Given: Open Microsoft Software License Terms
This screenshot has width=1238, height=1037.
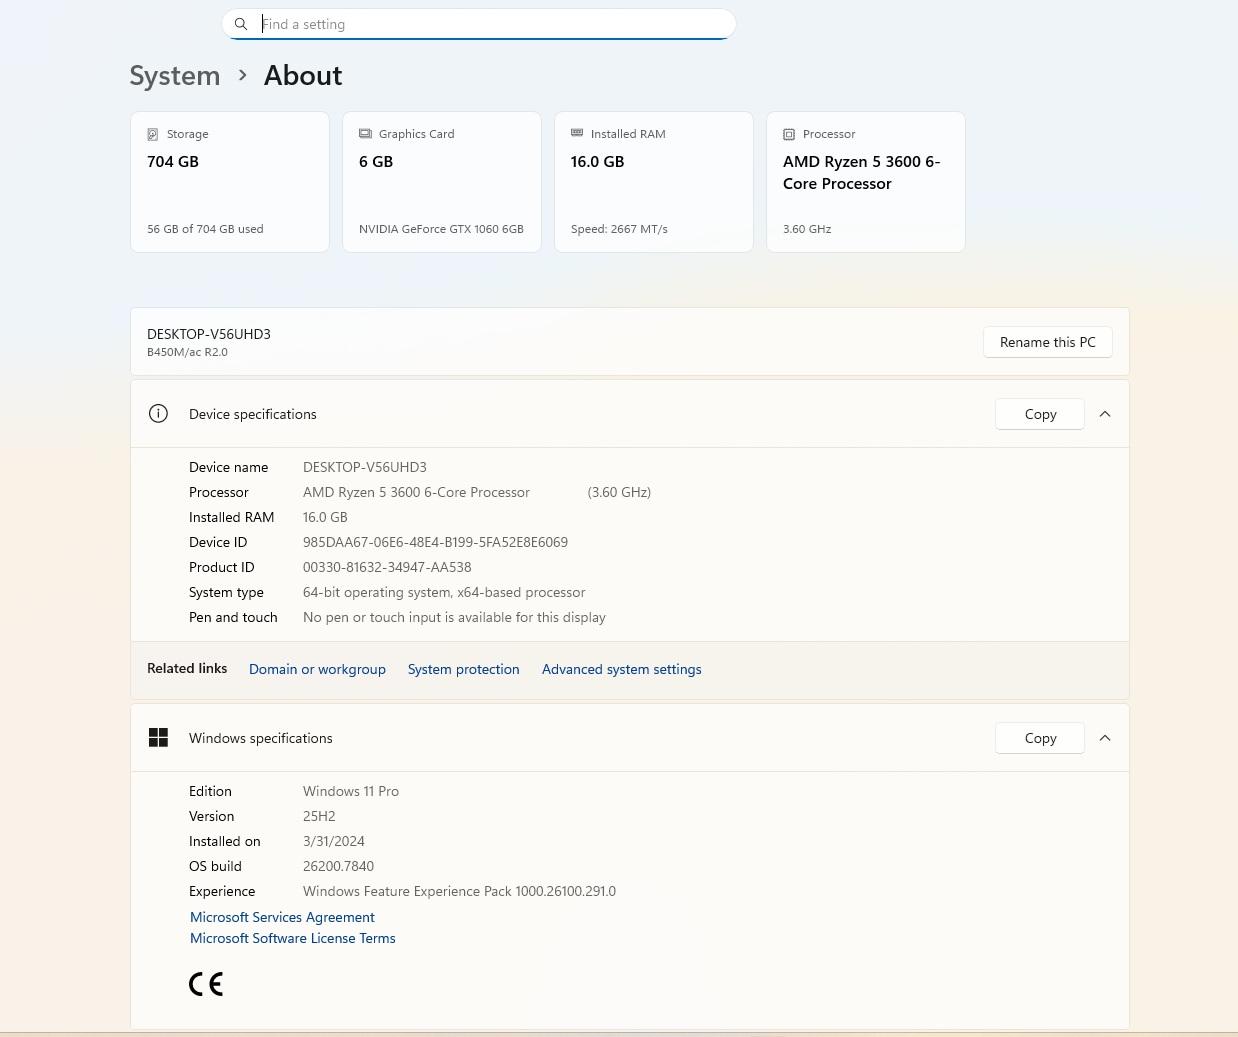Looking at the screenshot, I should point(293,938).
